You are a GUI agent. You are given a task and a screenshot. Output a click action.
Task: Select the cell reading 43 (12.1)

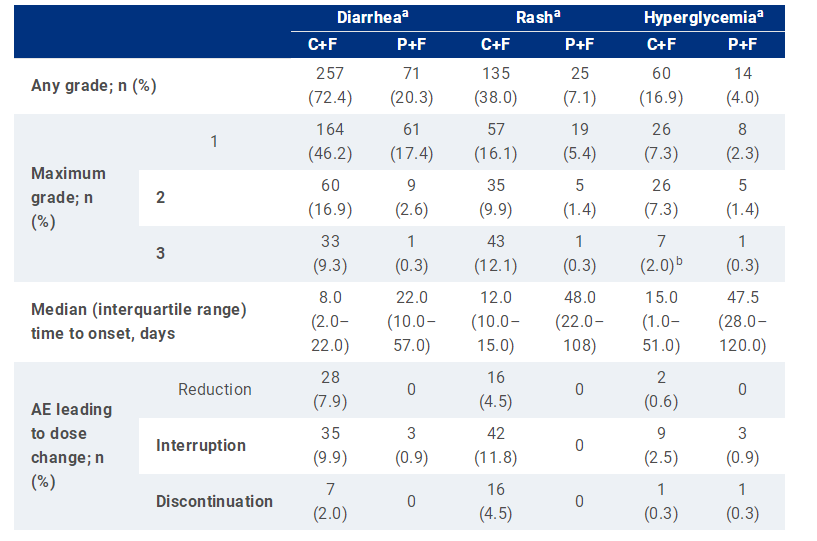[x=496, y=253]
